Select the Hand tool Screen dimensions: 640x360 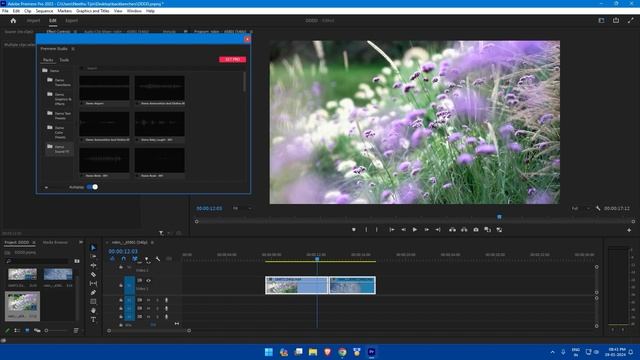[x=93, y=310]
